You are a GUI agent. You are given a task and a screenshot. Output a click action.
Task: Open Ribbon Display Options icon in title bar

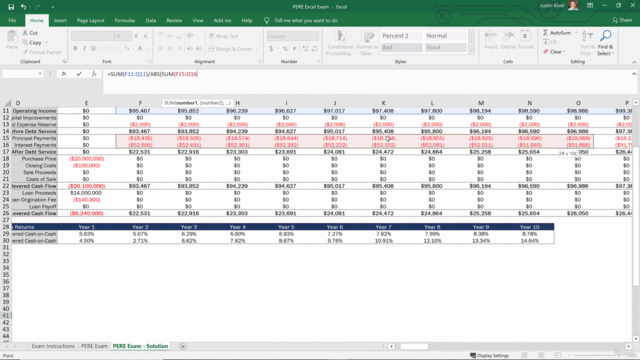point(590,6)
